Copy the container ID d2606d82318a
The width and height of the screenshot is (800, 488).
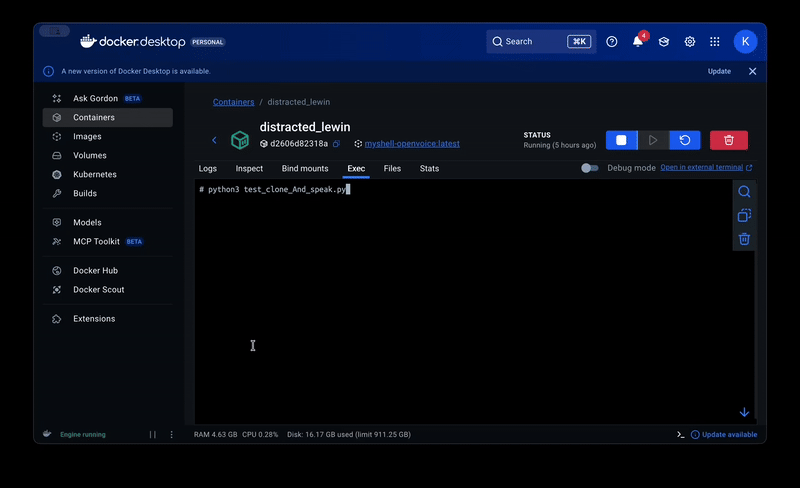pos(336,143)
